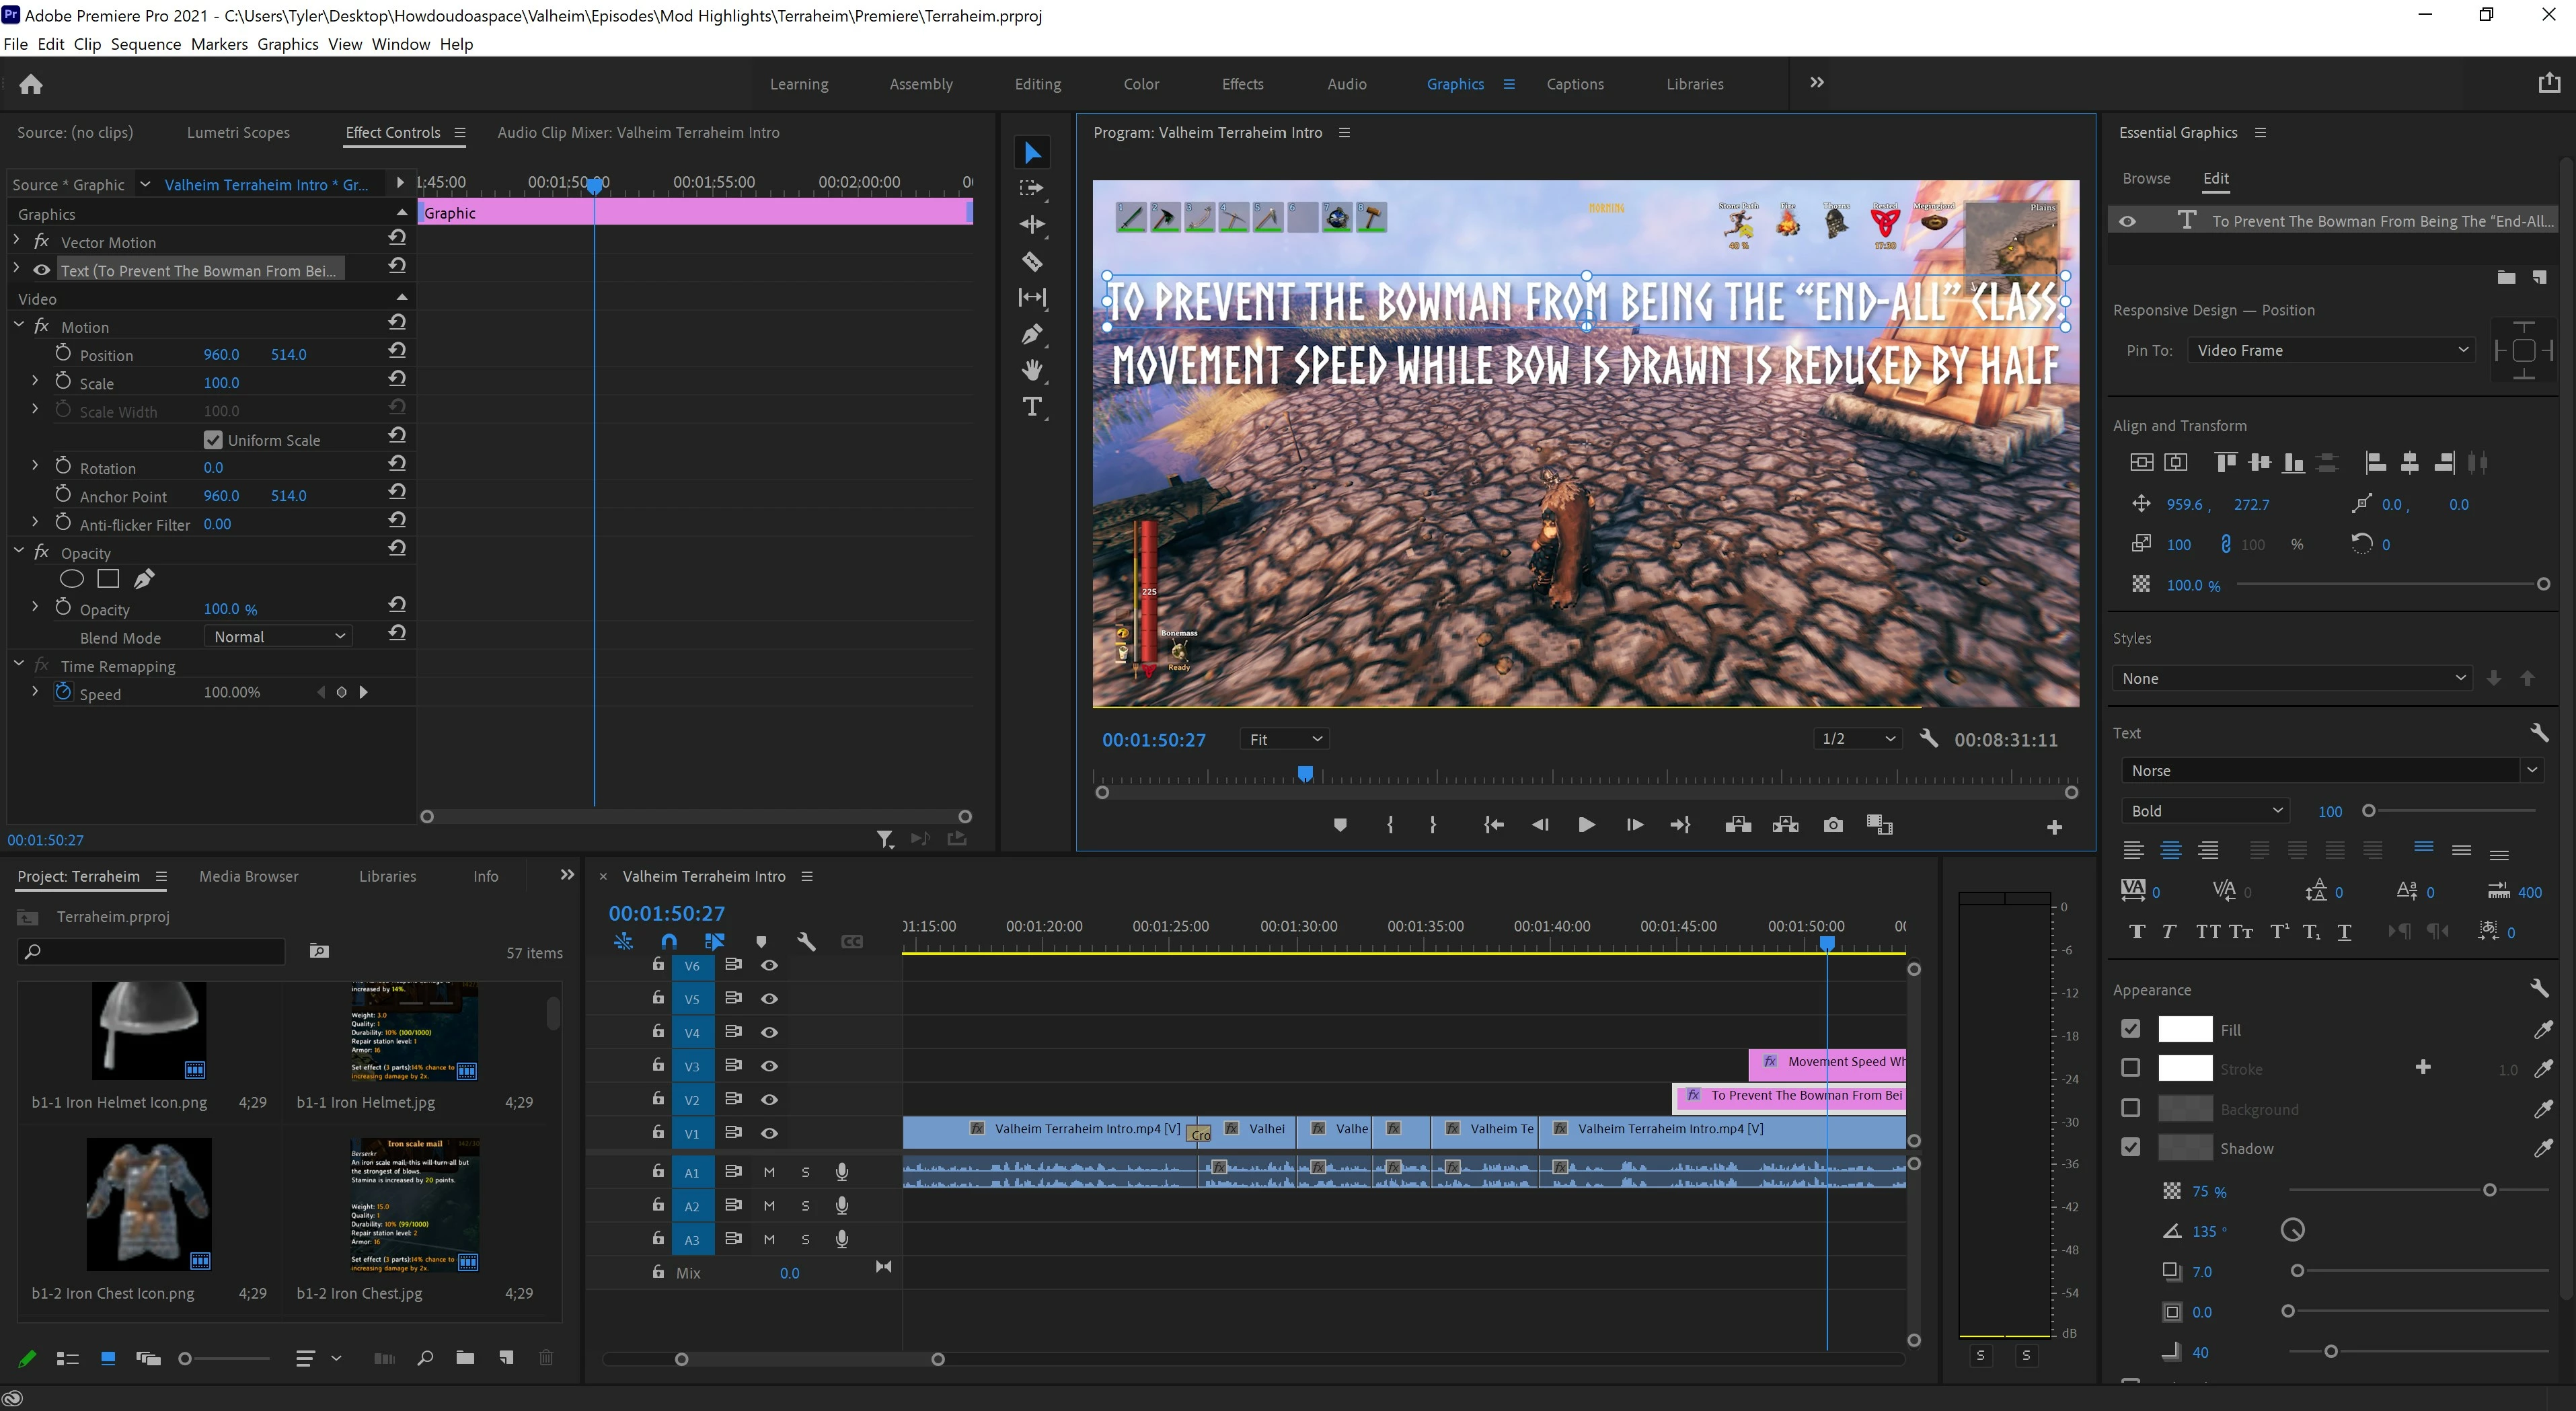
Task: Toggle snap in timeline
Action: pos(669,941)
